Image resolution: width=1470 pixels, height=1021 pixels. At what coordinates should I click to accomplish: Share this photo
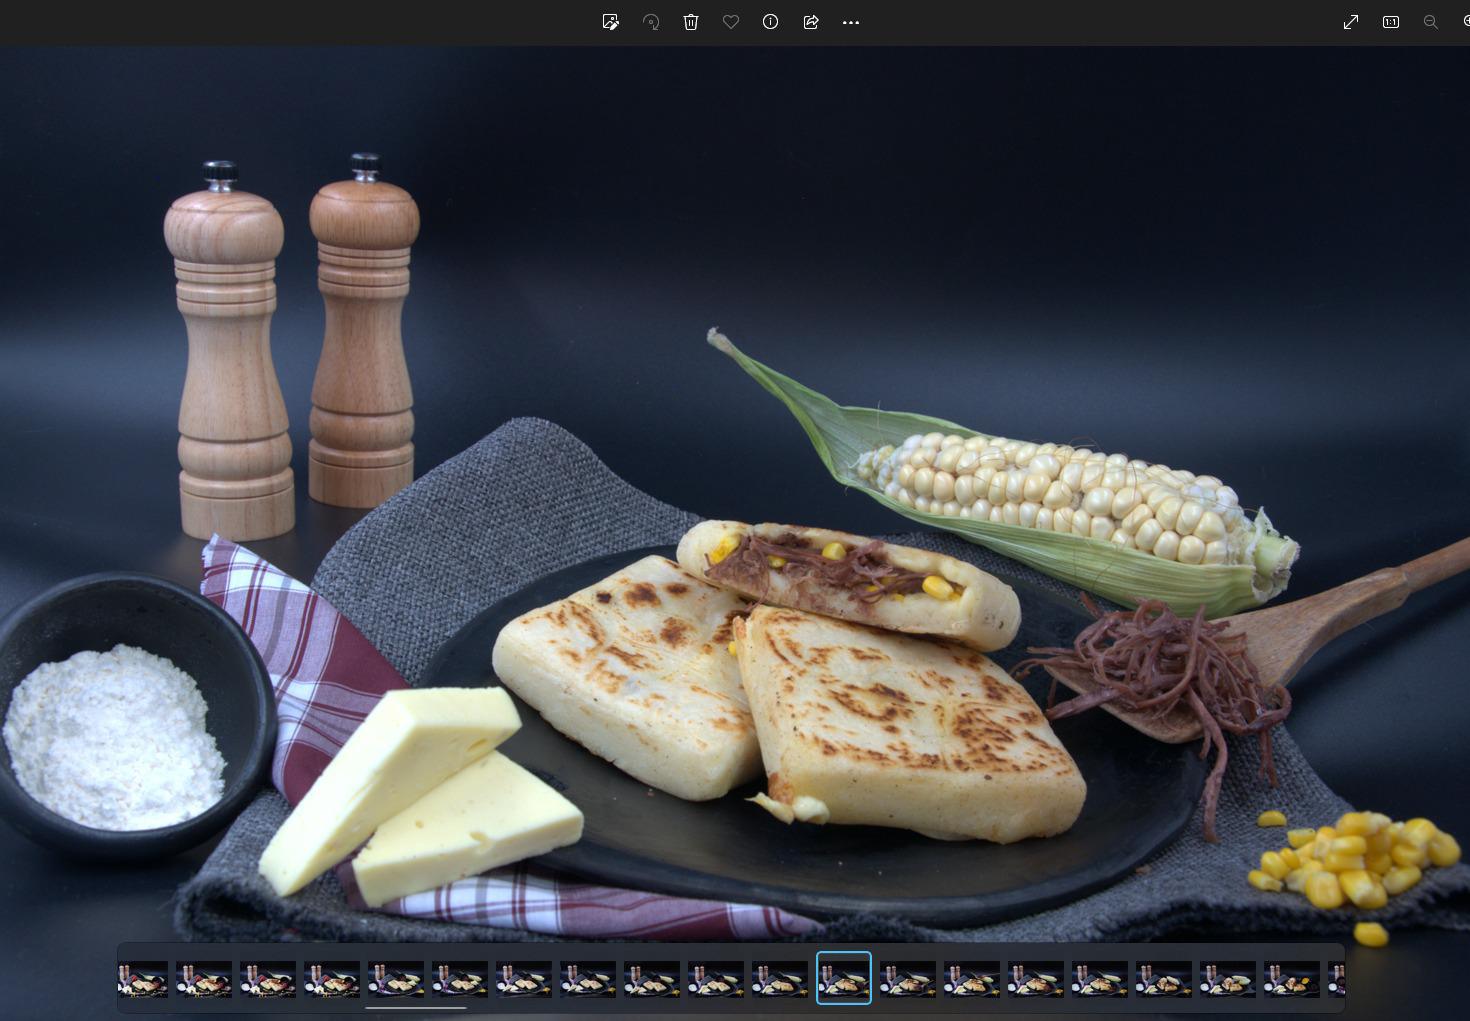click(811, 22)
